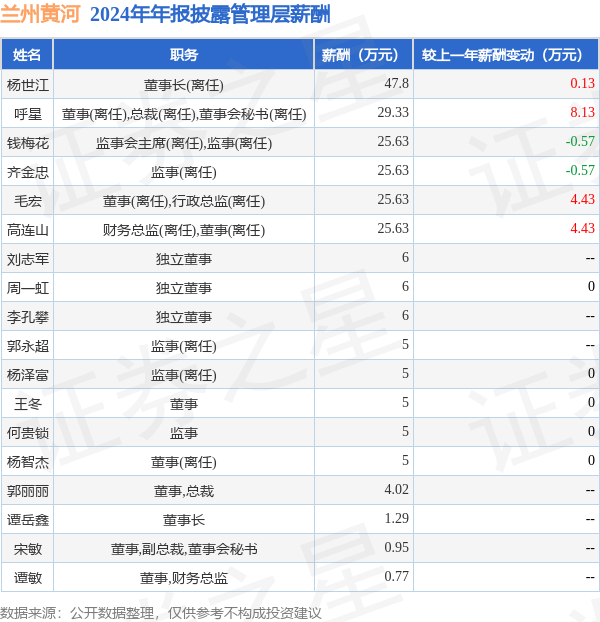This screenshot has height=622, width=600.
Task: Click the name 王冬
Action: coord(28,404)
